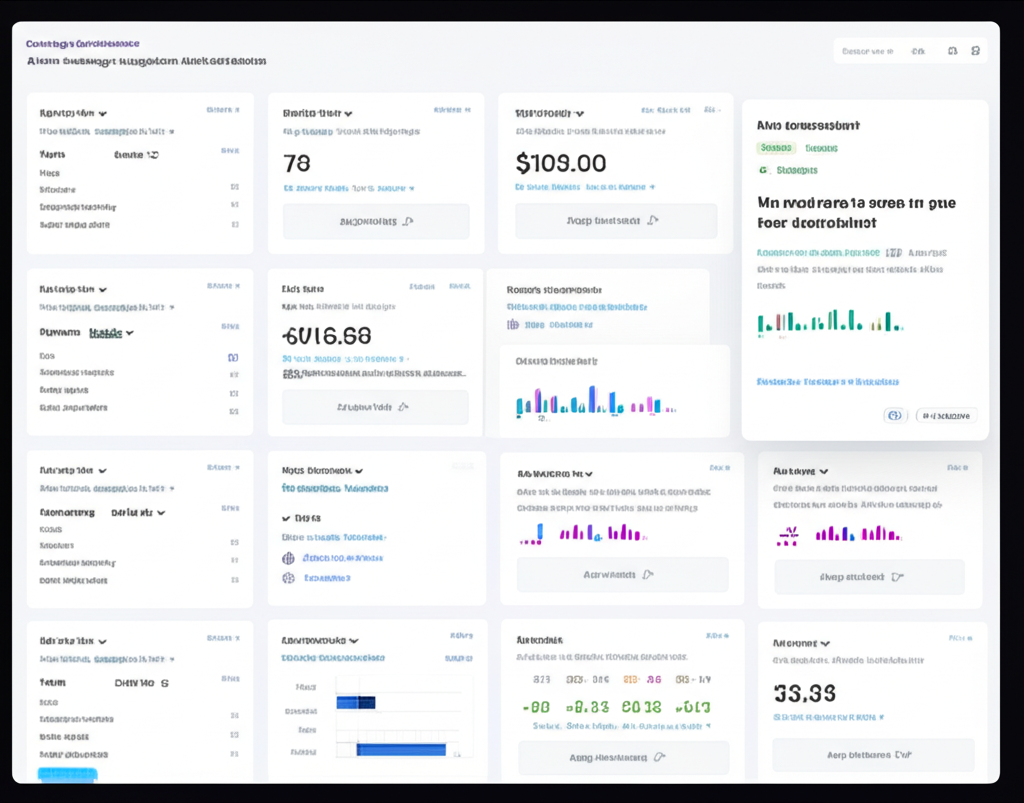Click the notifications icon at top right

[x=953, y=51]
